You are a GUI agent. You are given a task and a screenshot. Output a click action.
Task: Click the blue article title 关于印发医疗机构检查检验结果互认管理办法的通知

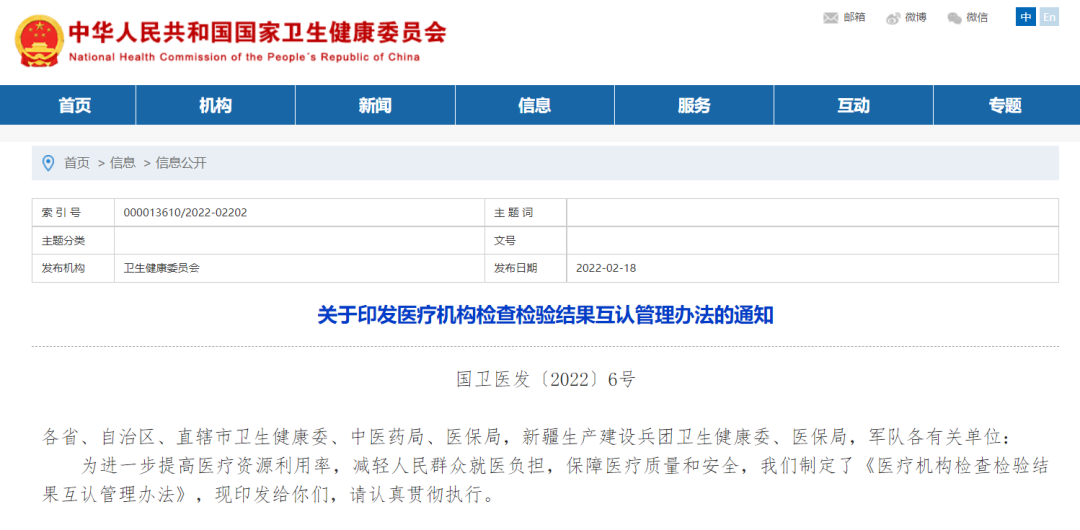point(546,316)
